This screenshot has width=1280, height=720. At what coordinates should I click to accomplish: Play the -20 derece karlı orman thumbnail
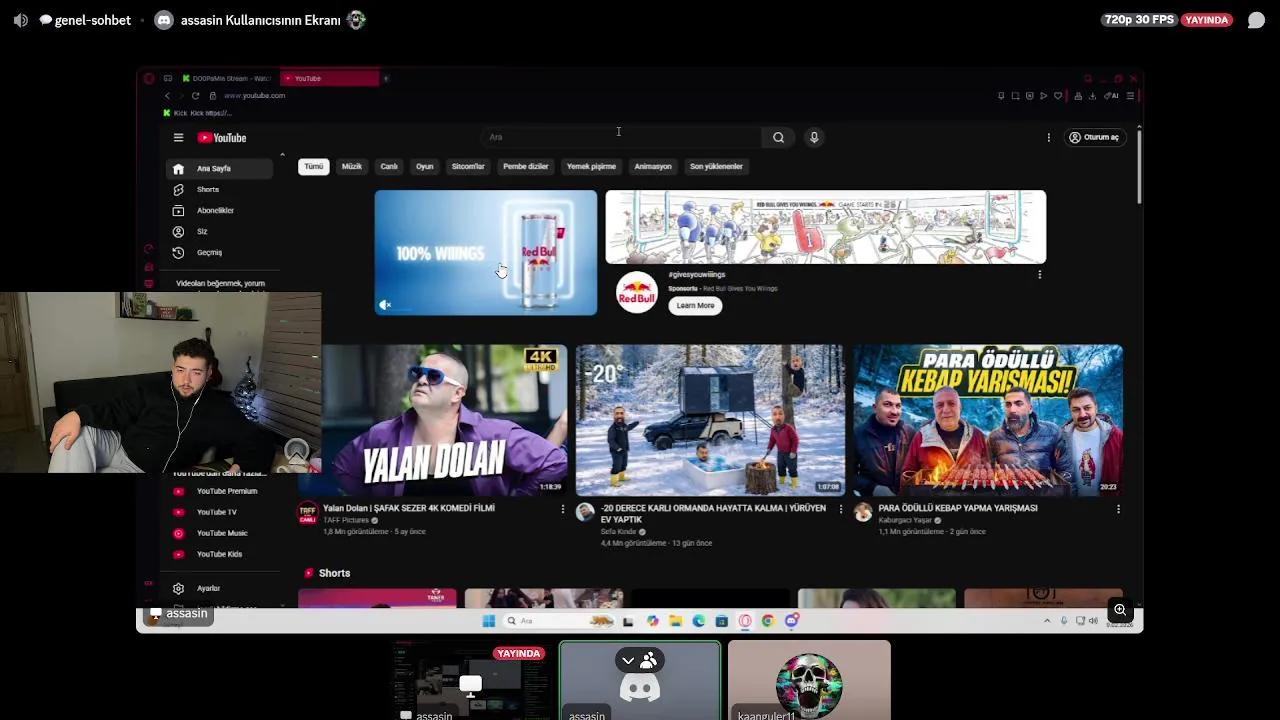(x=710, y=420)
